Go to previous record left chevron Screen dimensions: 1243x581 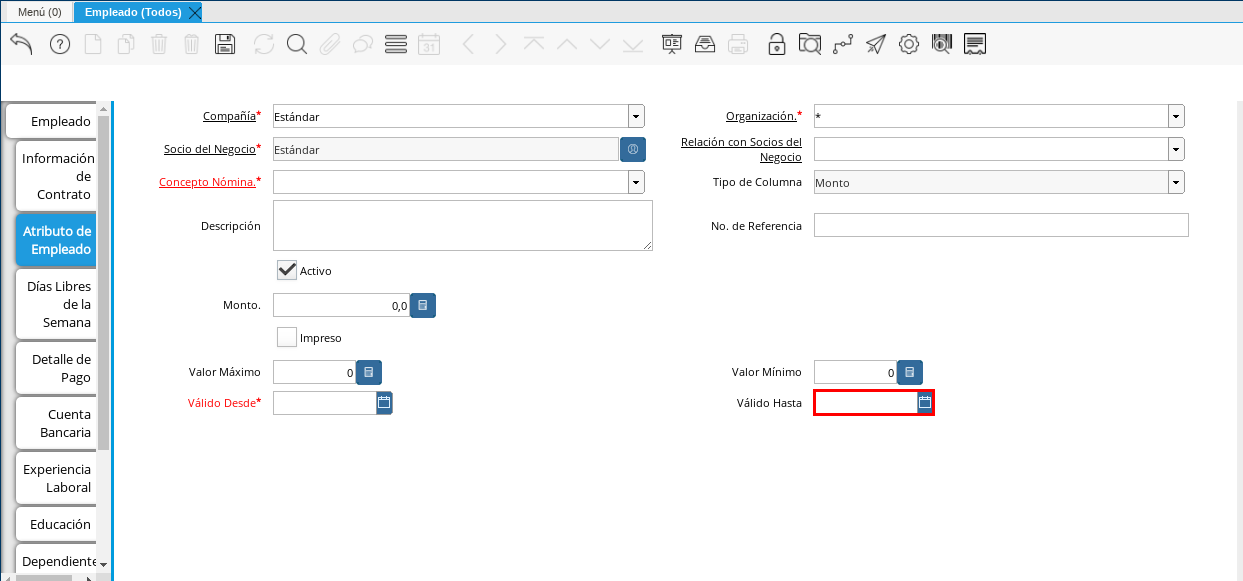coord(468,44)
